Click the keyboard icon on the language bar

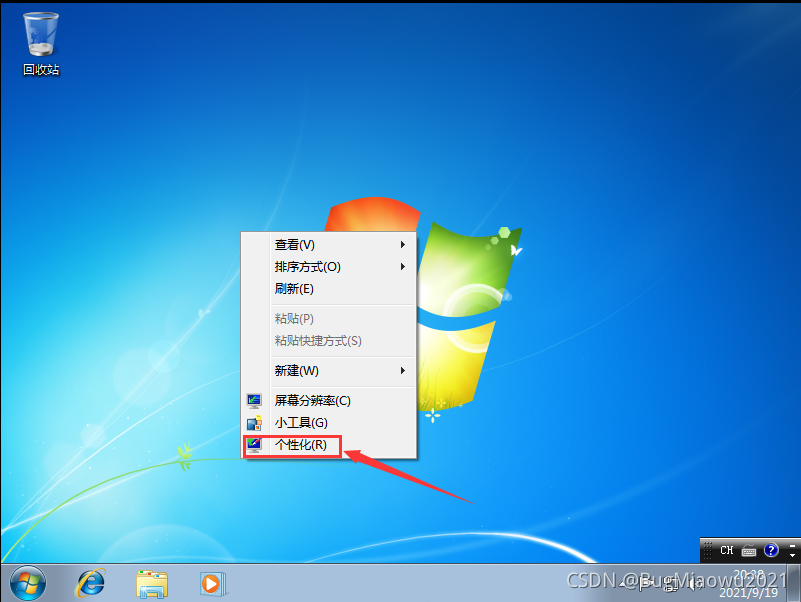(749, 550)
